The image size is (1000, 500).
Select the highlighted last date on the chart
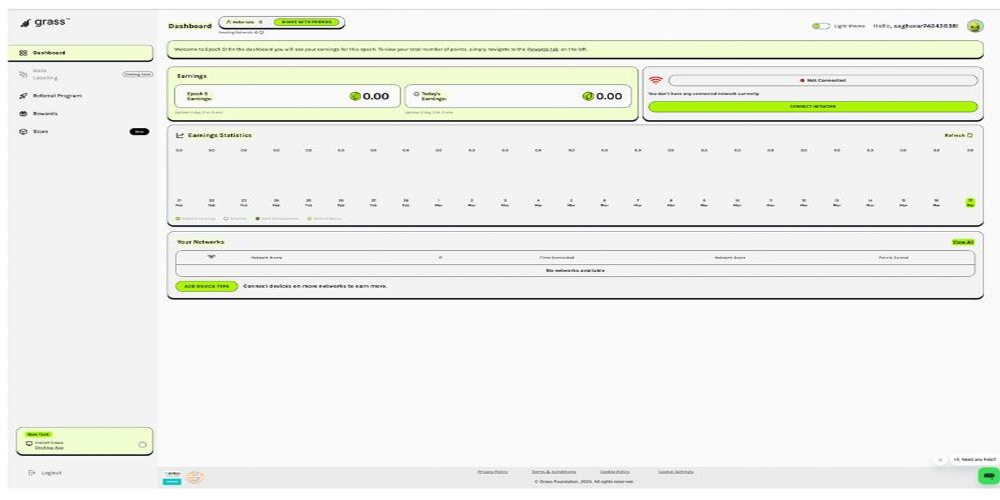pyautogui.click(x=969, y=201)
